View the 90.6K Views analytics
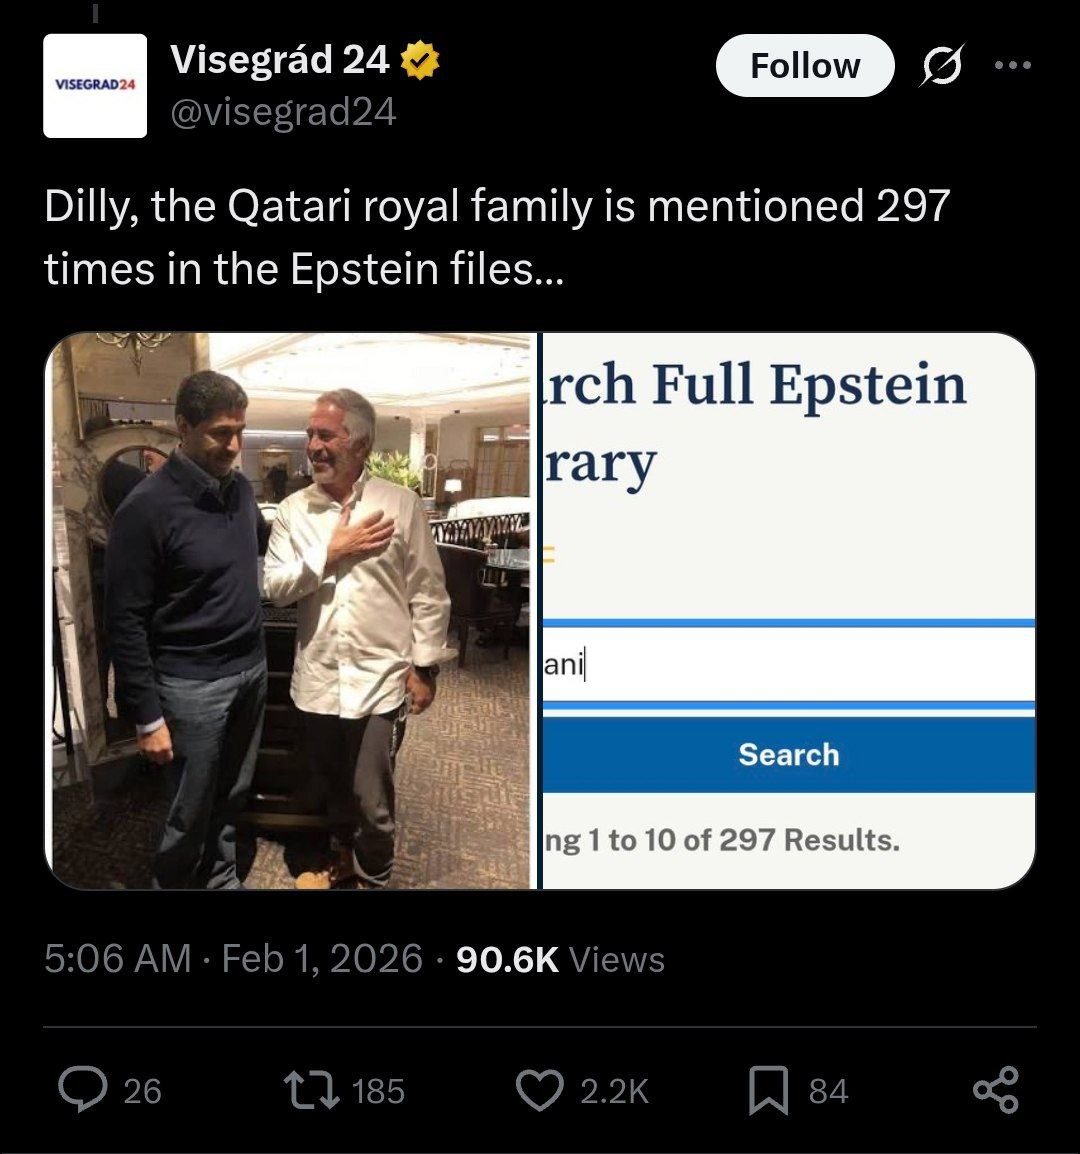The width and height of the screenshot is (1080, 1154). point(560,959)
